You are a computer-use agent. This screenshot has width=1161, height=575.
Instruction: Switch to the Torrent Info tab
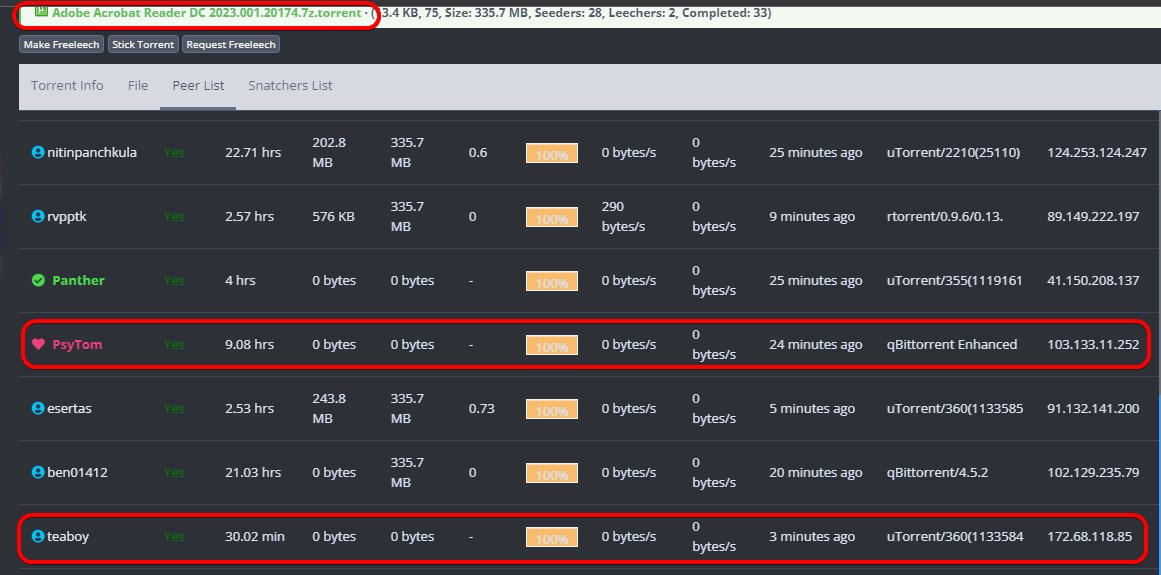click(67, 85)
